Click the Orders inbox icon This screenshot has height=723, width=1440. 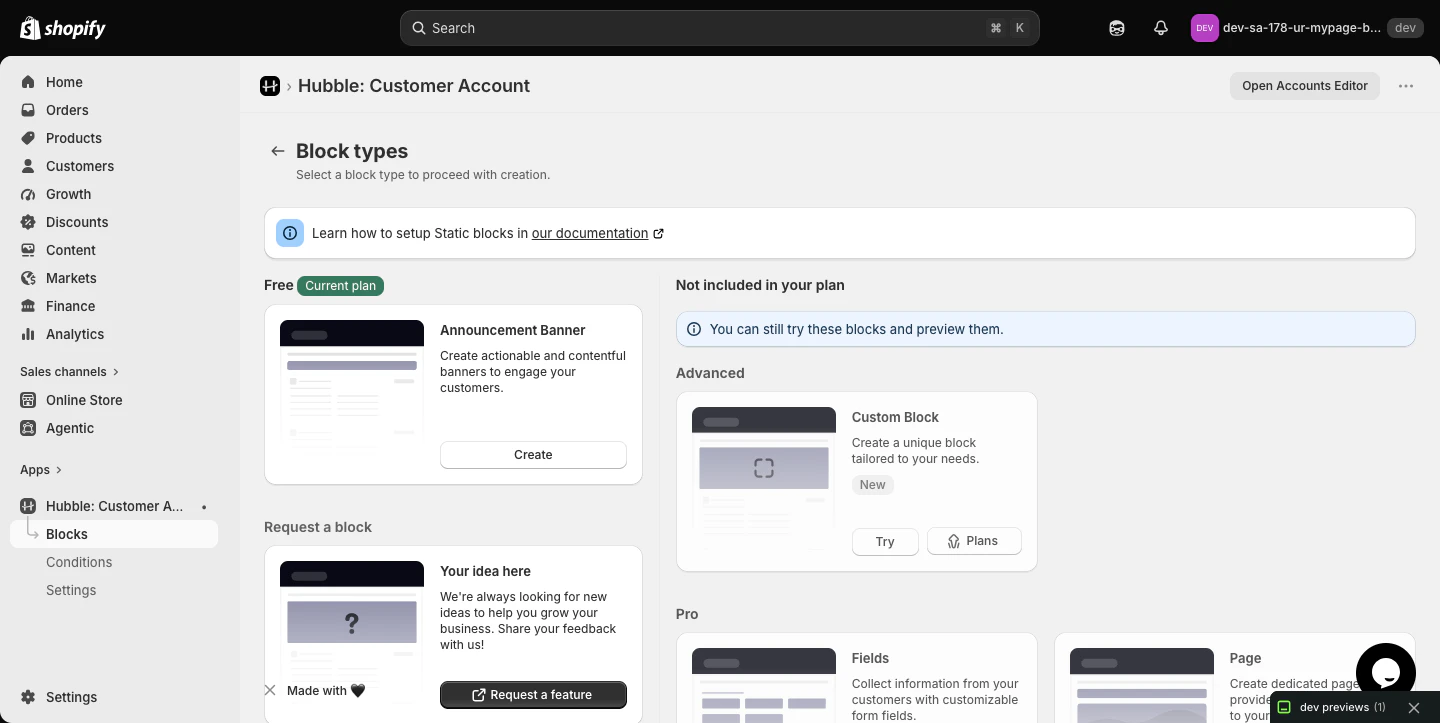(28, 110)
